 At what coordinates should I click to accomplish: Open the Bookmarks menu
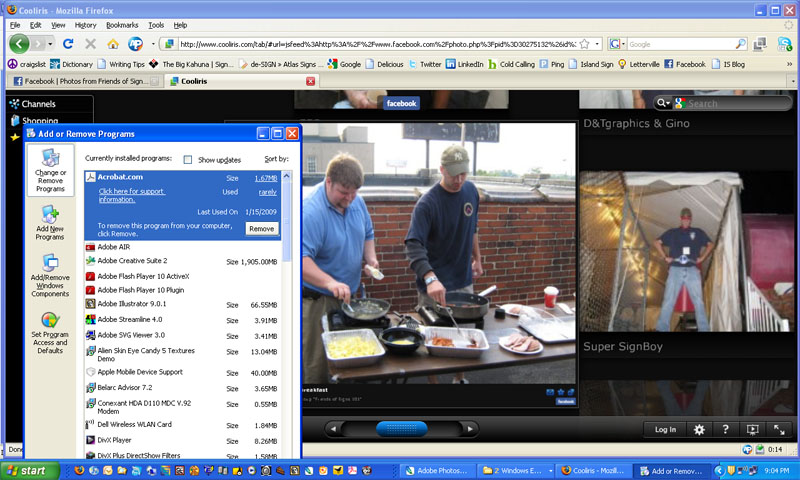[122, 25]
